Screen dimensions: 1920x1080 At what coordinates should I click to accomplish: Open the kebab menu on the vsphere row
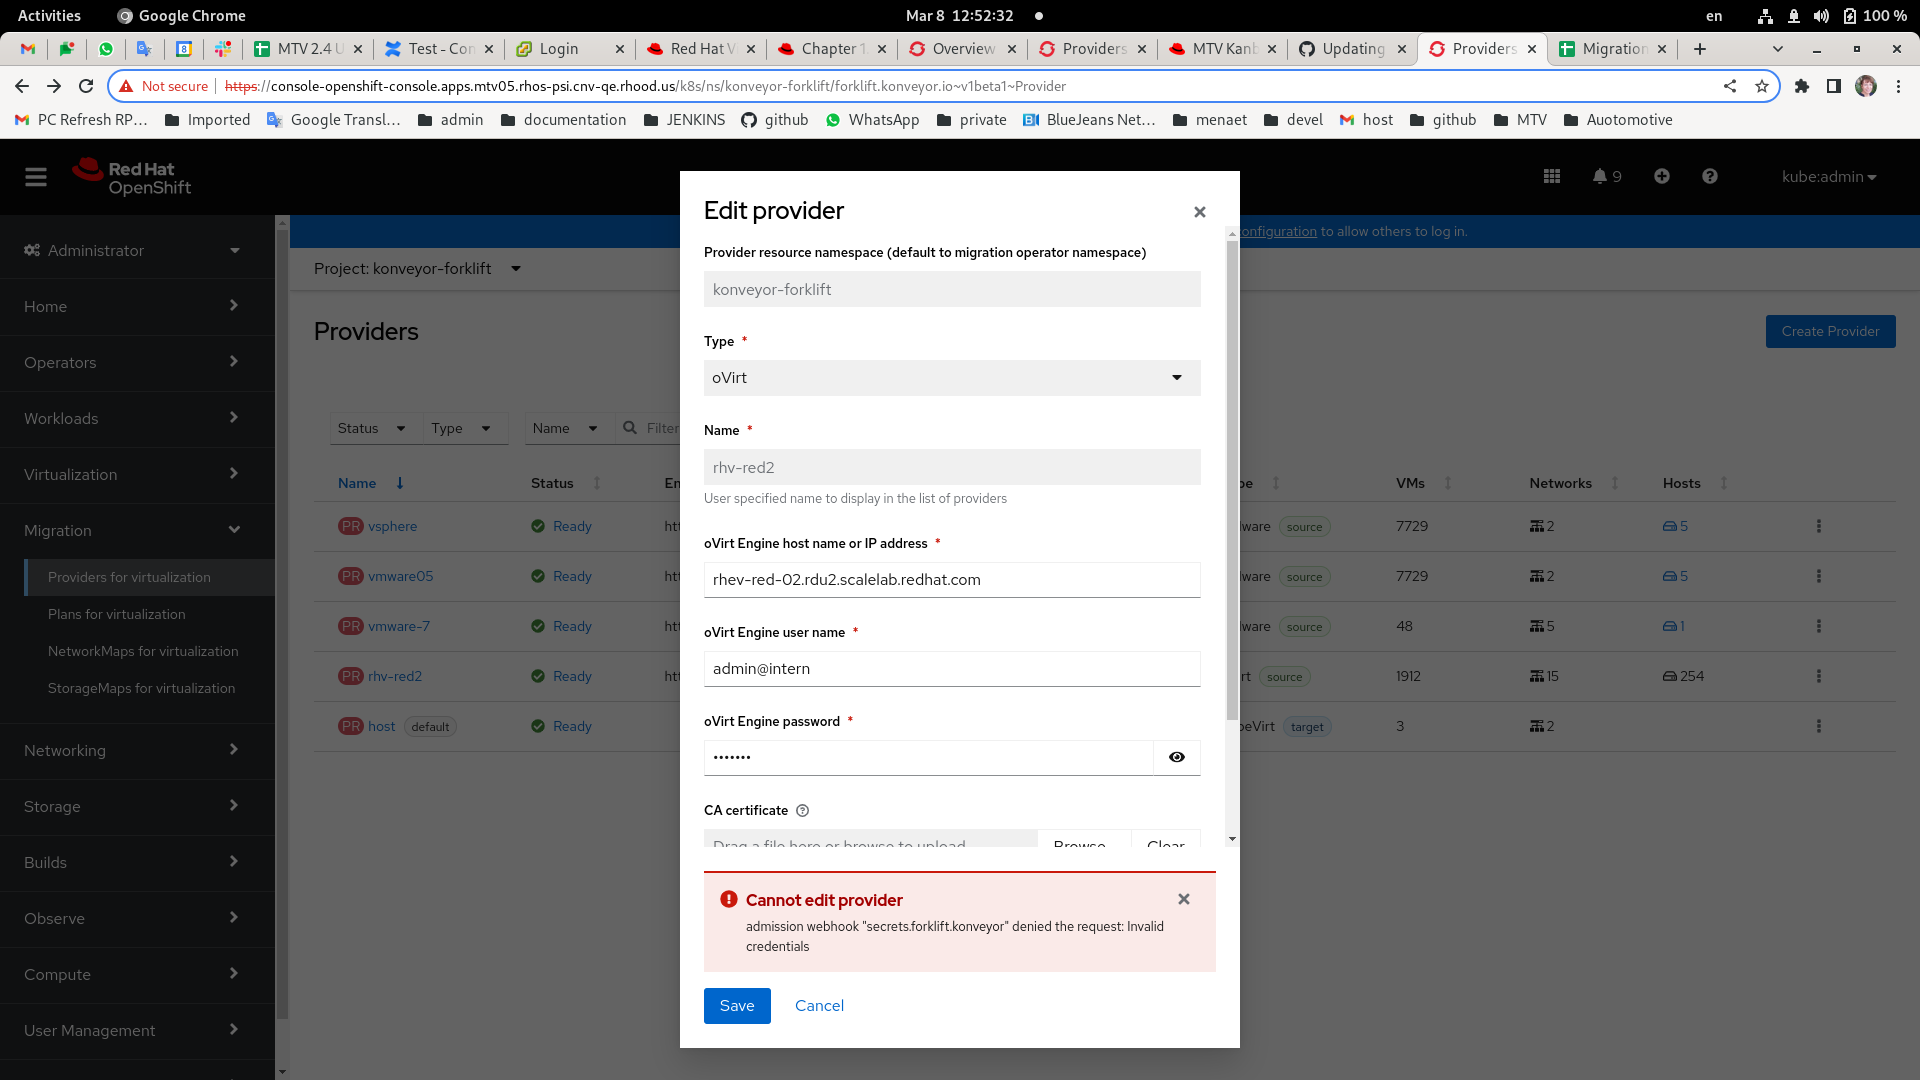click(1819, 526)
